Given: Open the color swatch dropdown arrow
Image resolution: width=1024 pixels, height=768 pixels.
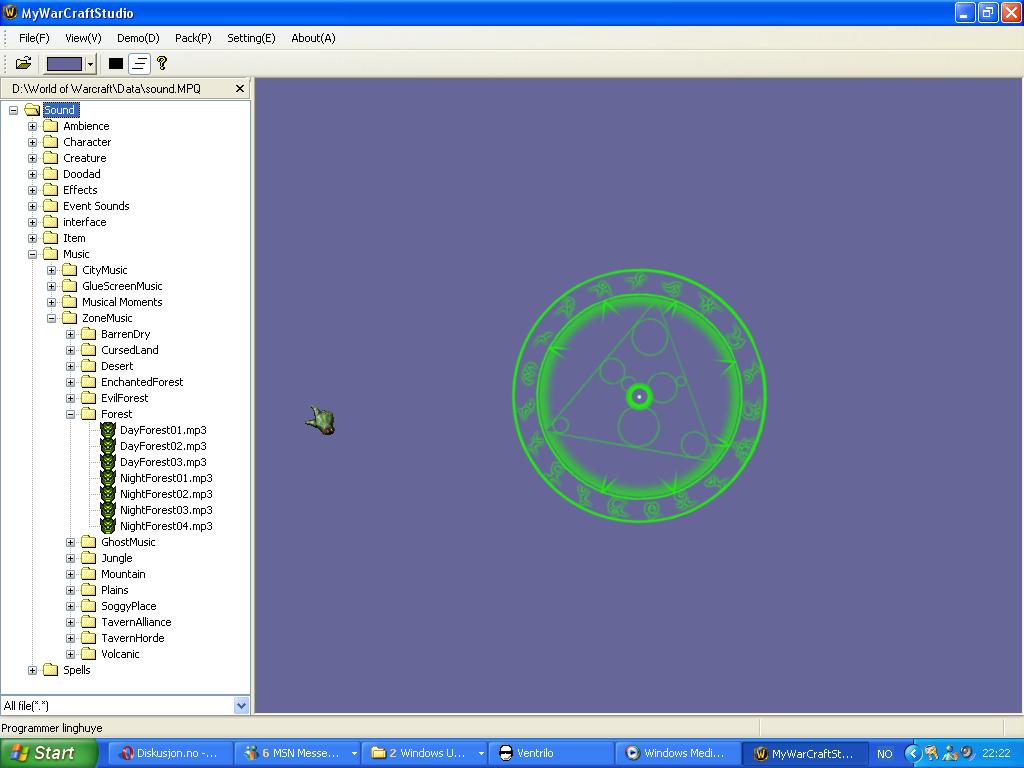Looking at the screenshot, I should point(90,64).
